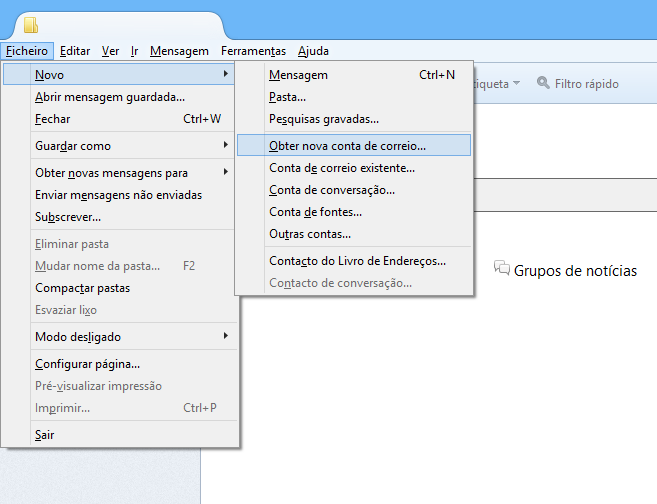Select Obter nova conta de correio
657x504 pixels.
[347, 145]
